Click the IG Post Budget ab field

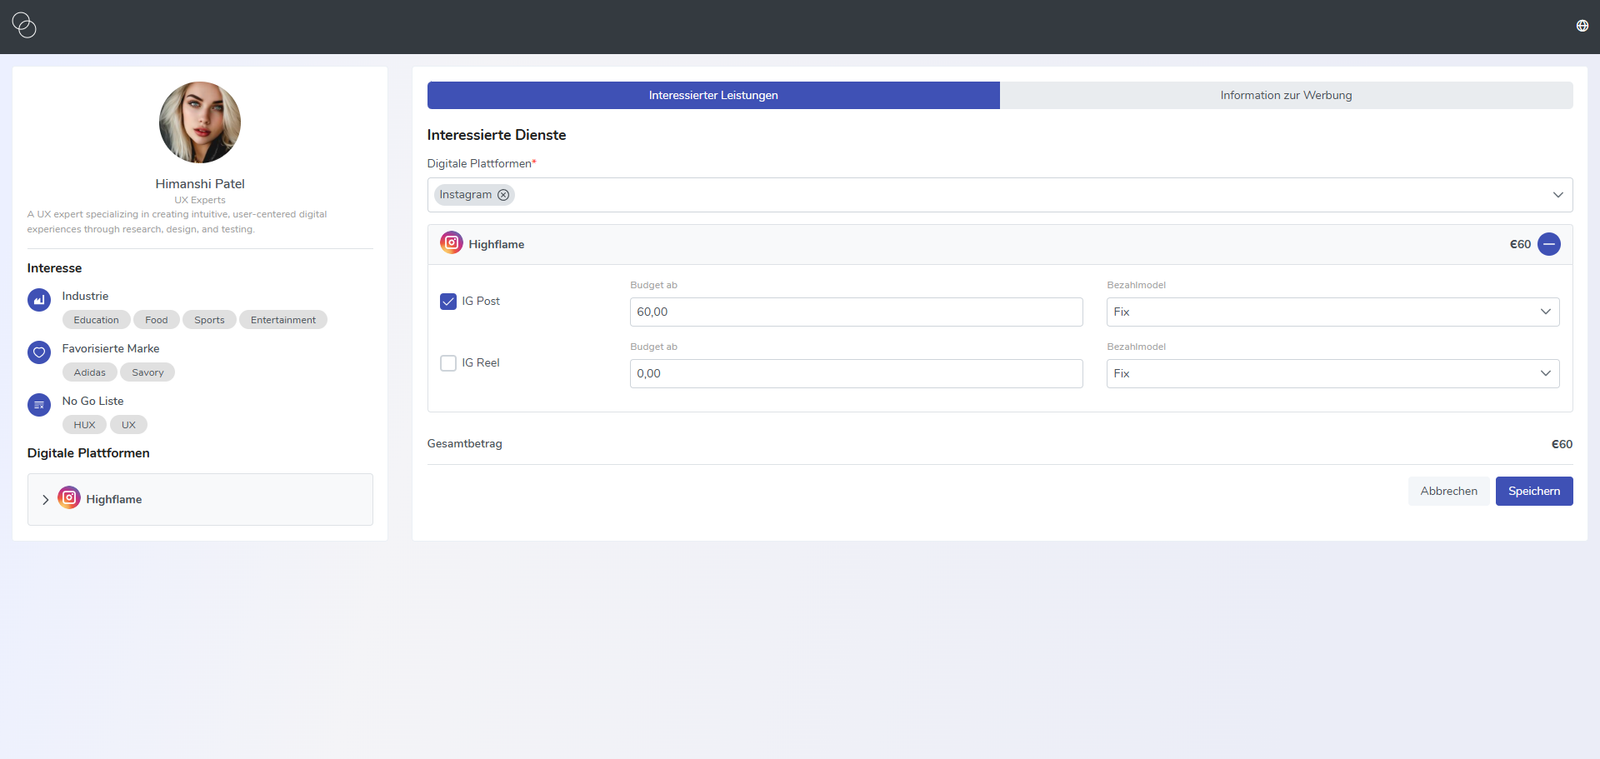[x=856, y=312]
